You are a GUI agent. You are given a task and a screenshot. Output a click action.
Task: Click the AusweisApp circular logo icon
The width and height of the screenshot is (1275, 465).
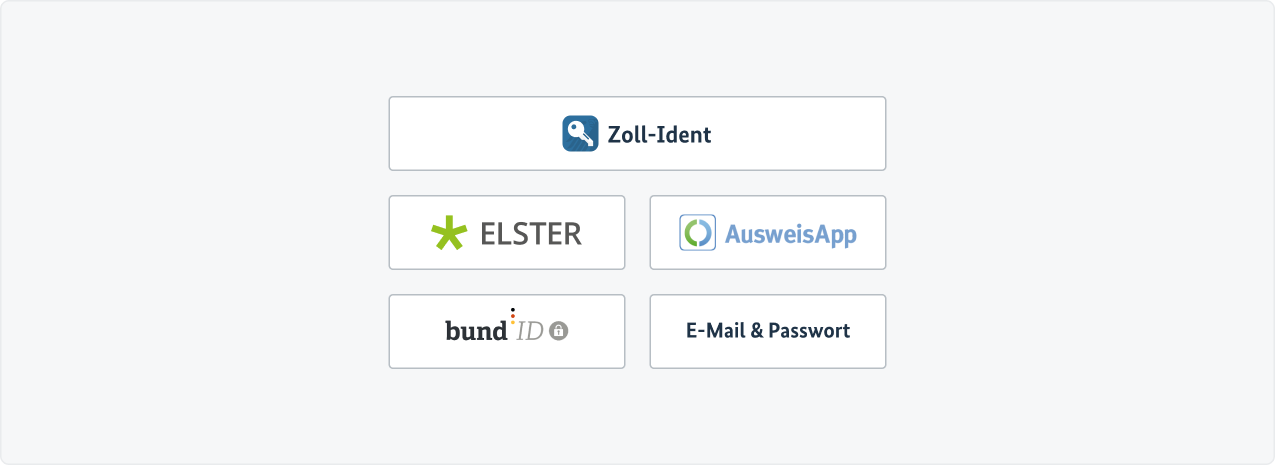[698, 233]
